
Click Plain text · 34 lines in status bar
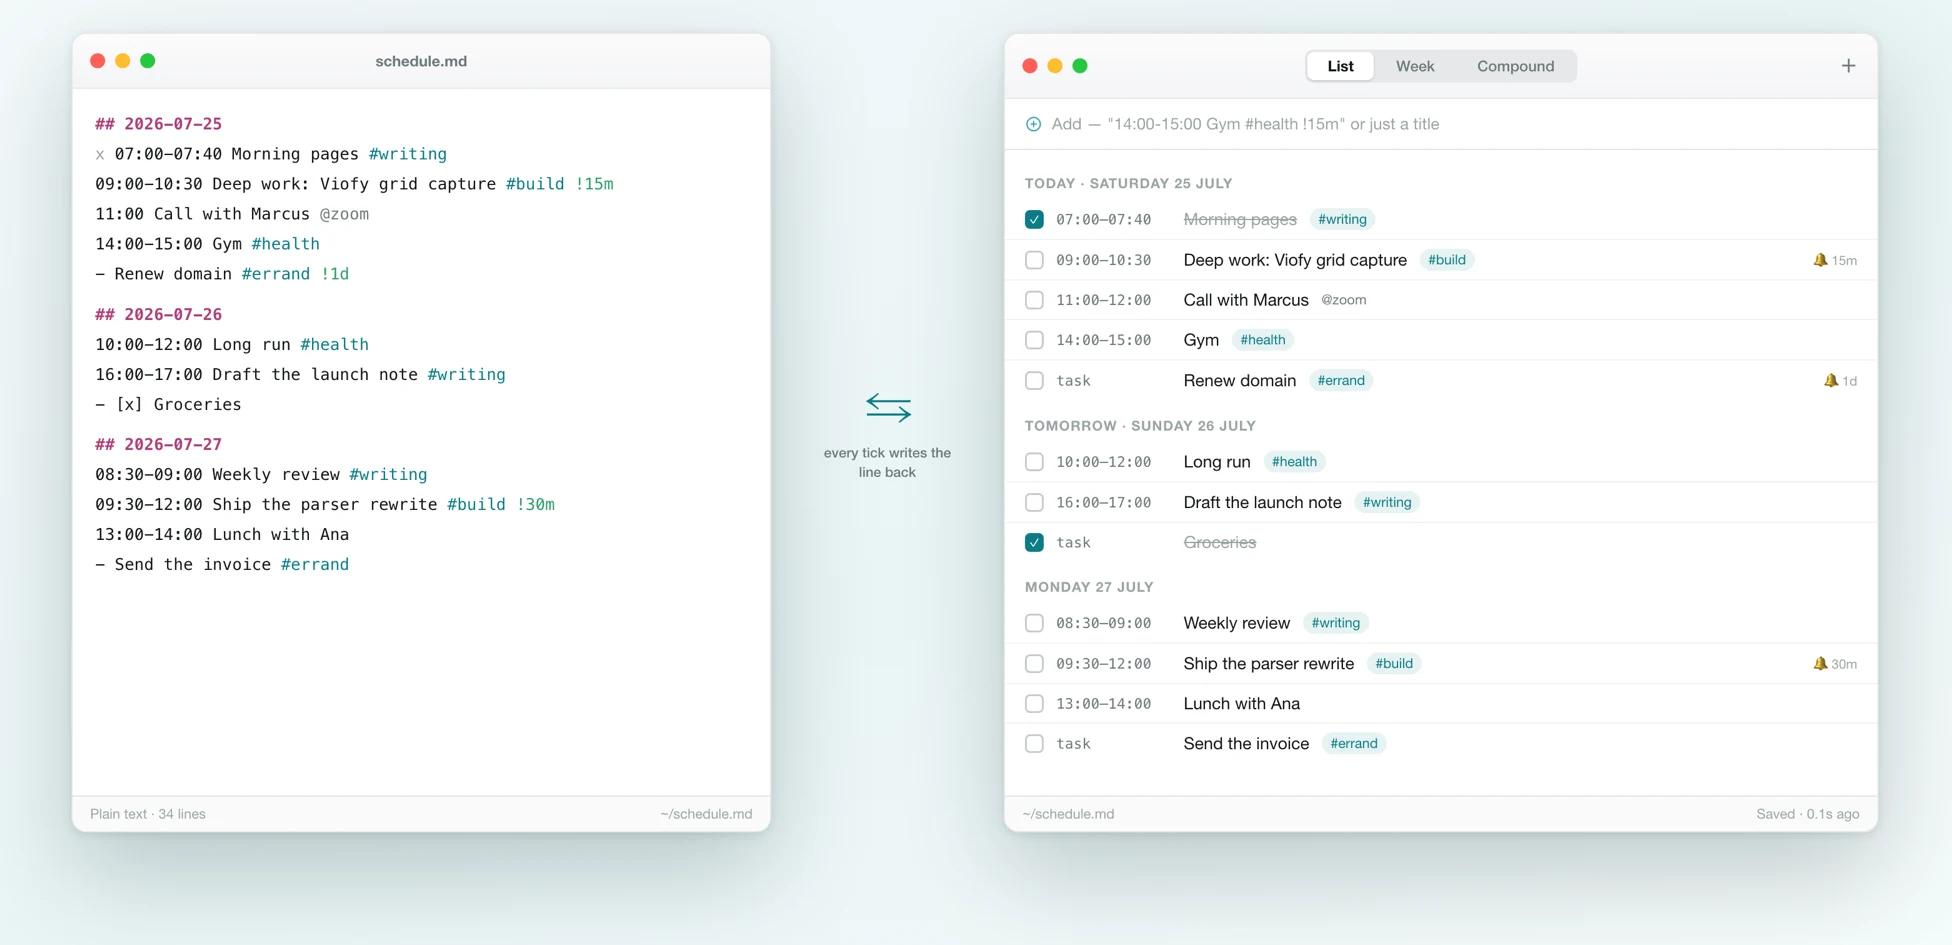pyautogui.click(x=148, y=814)
